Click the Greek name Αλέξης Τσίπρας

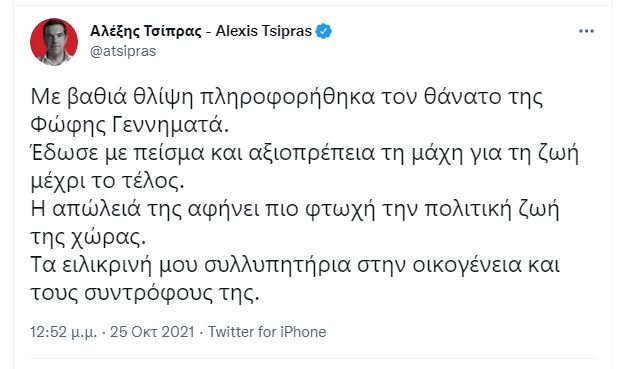click(146, 31)
